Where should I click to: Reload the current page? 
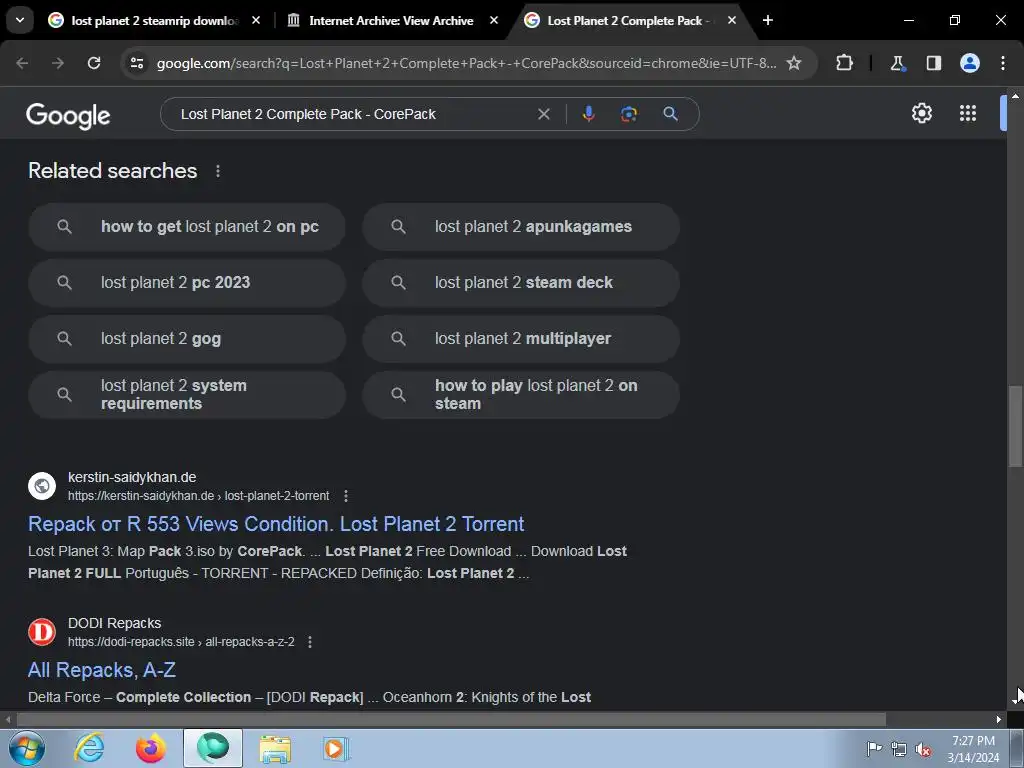94,63
